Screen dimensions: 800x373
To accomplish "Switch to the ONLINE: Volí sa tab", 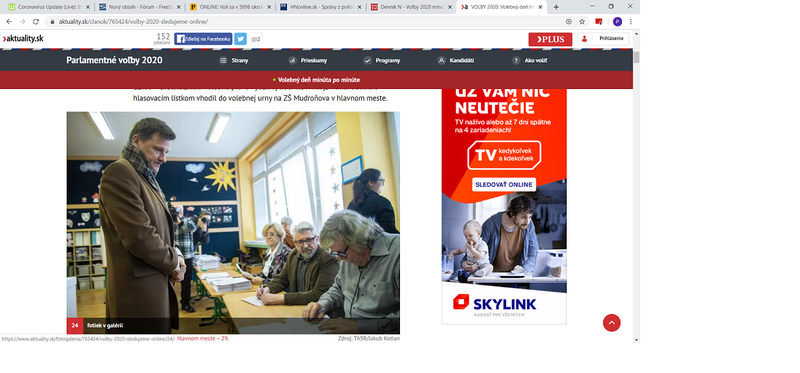I will click(231, 7).
